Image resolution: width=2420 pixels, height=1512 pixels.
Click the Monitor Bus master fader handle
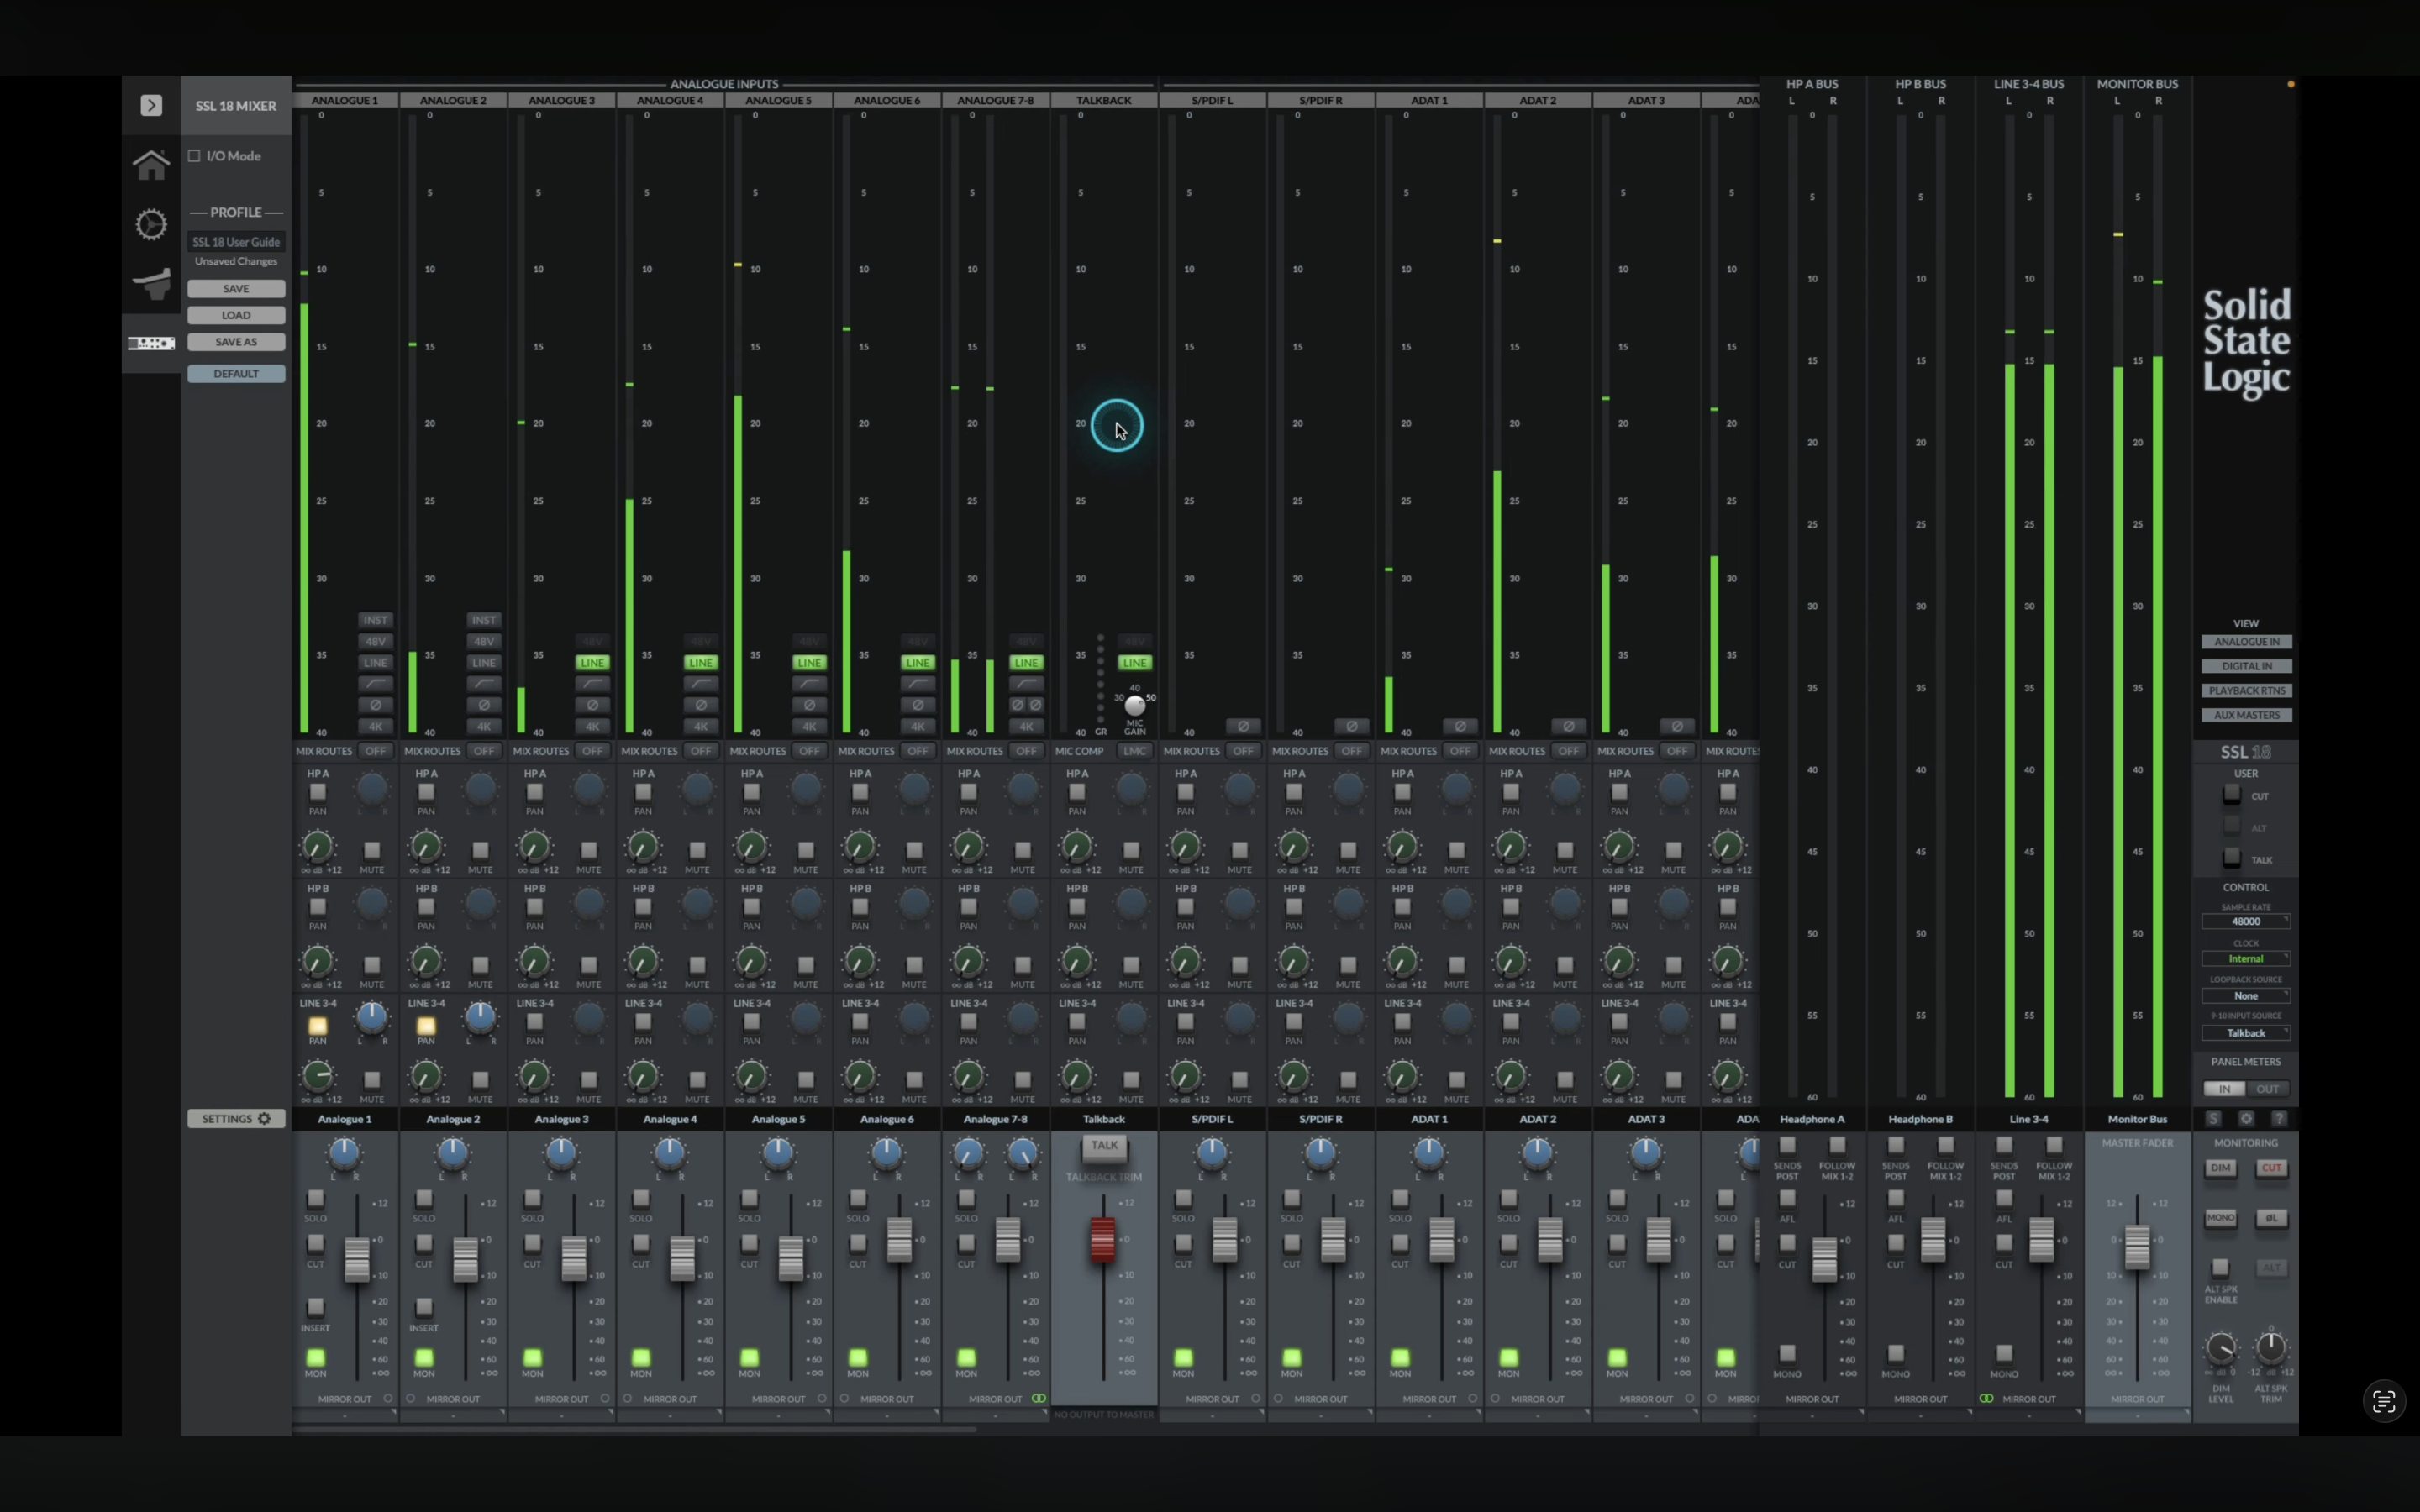[2137, 1246]
